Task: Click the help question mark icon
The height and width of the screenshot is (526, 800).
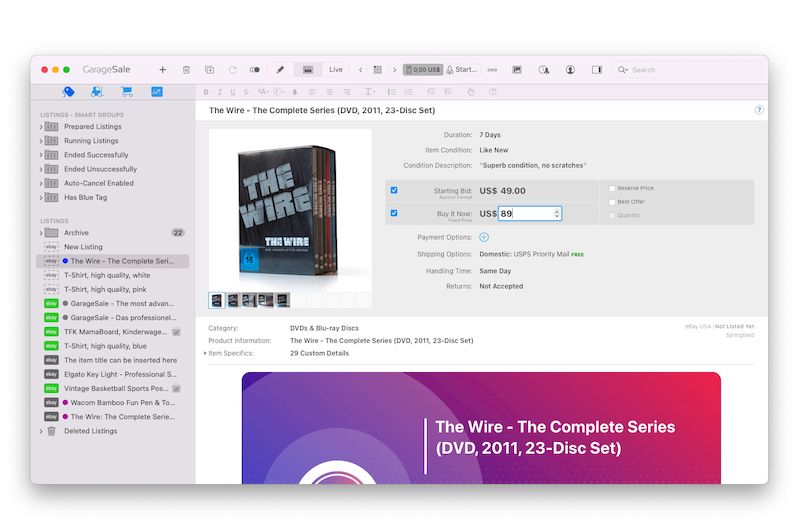Action: tap(759, 110)
